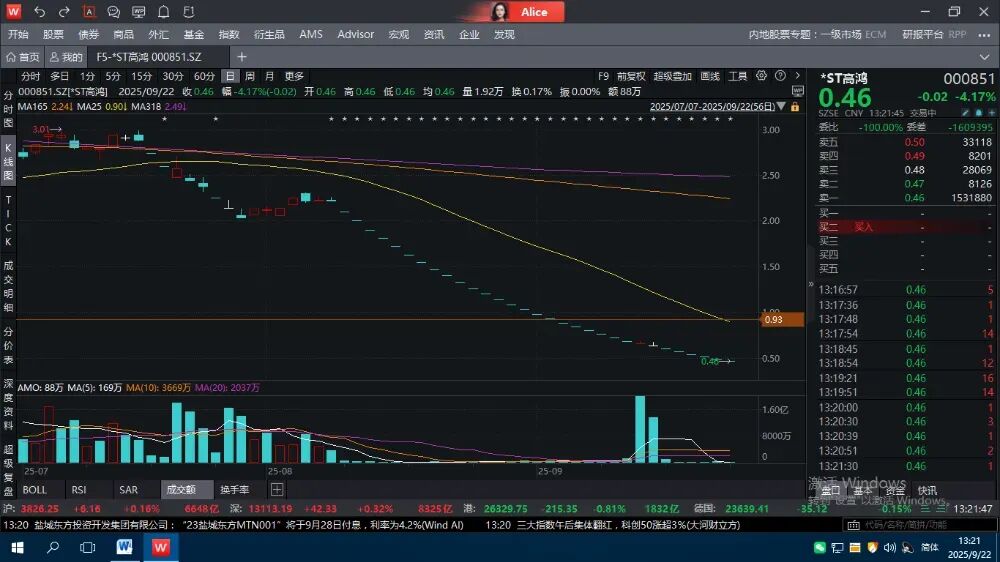Viewport: 1000px width, 562px height.
Task: Click the WP monitor icon in title bar
Action: coord(138,11)
